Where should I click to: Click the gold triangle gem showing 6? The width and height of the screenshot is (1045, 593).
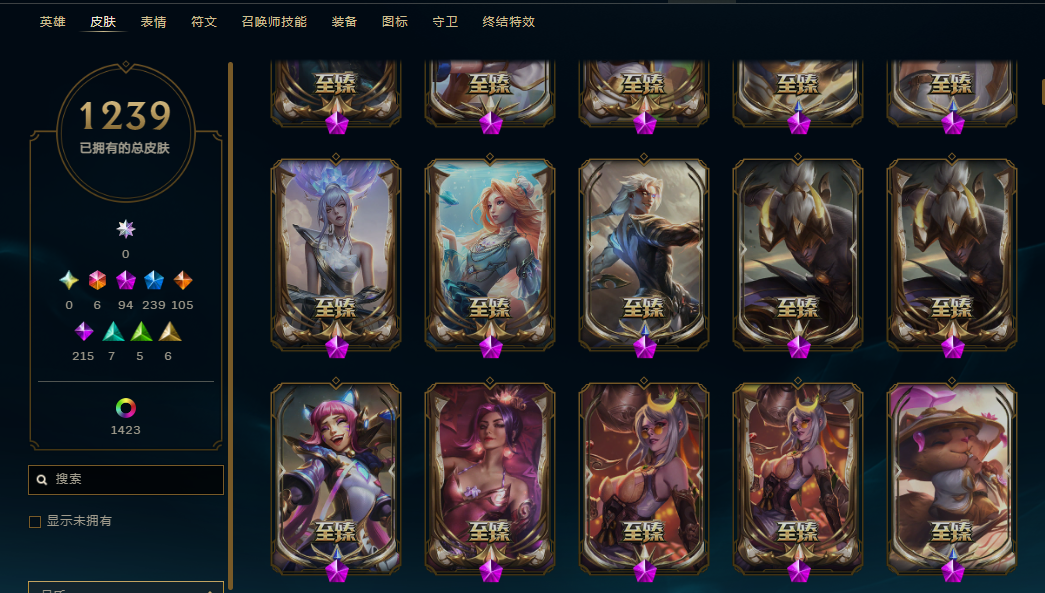pos(170,331)
